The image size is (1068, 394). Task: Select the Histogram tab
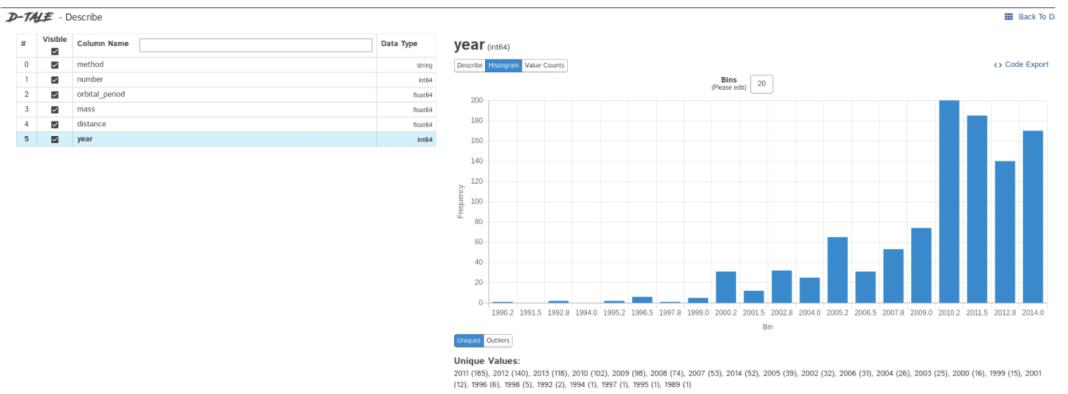(x=503, y=65)
